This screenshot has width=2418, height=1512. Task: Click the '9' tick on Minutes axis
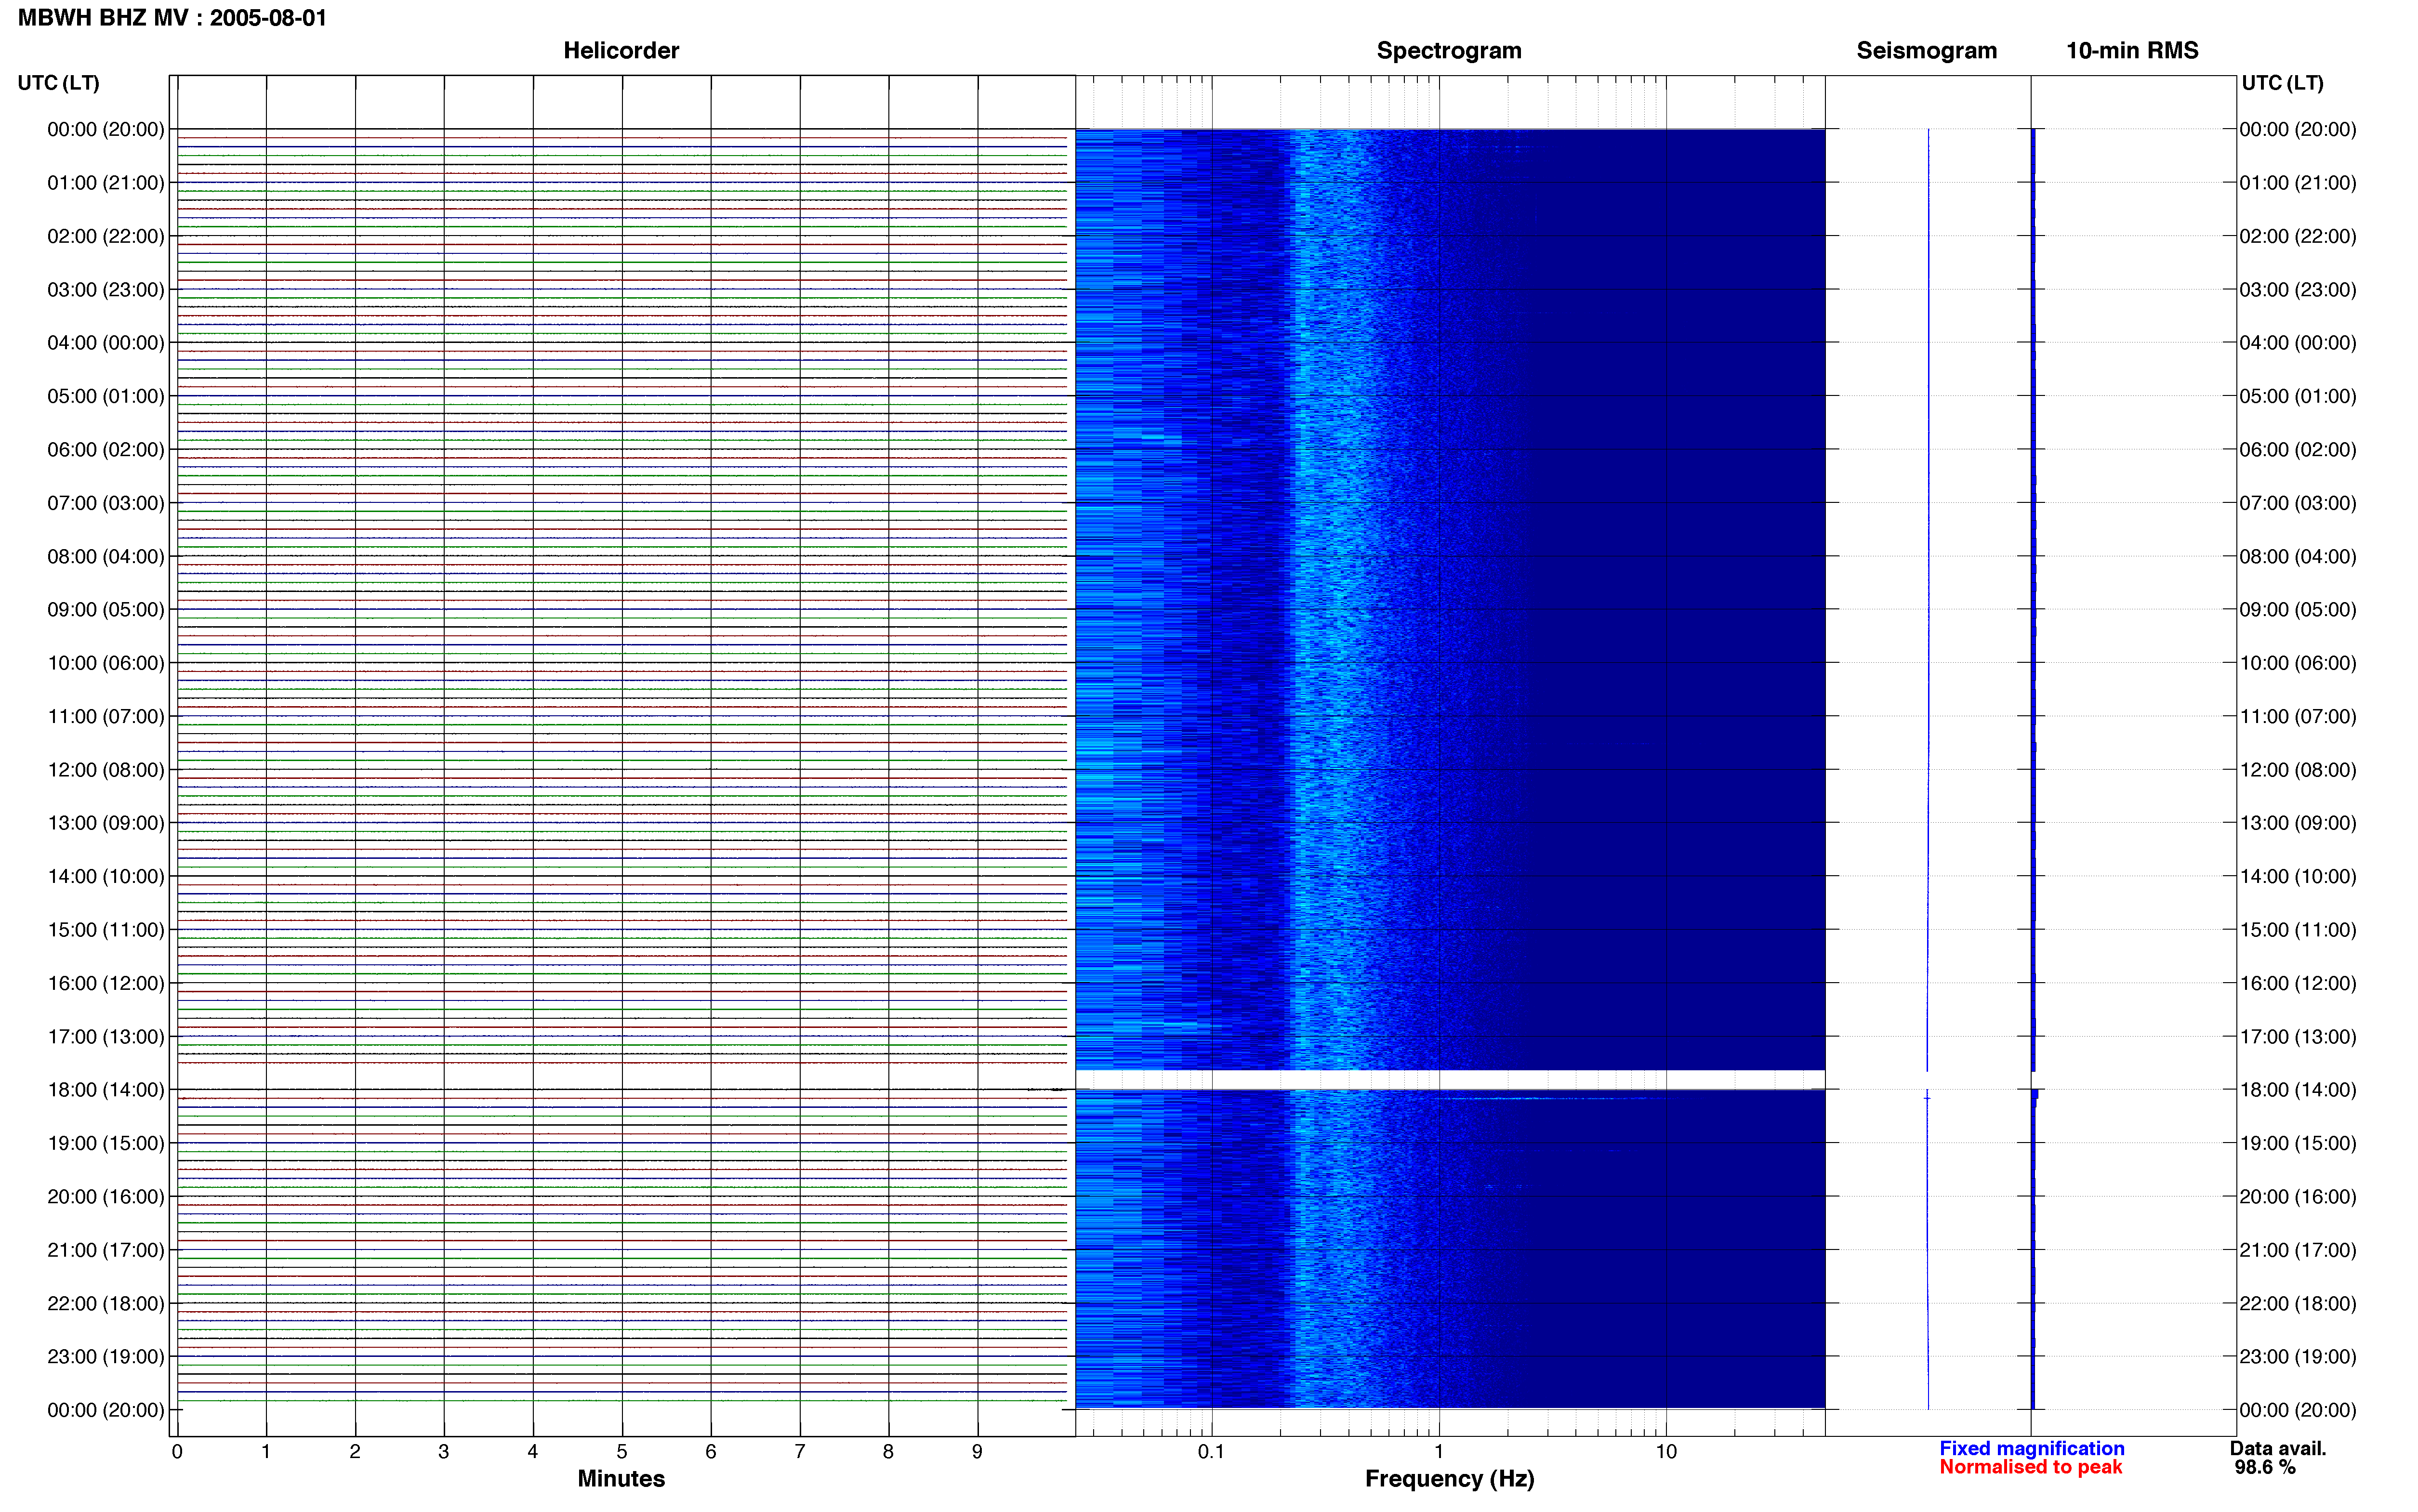[977, 1451]
